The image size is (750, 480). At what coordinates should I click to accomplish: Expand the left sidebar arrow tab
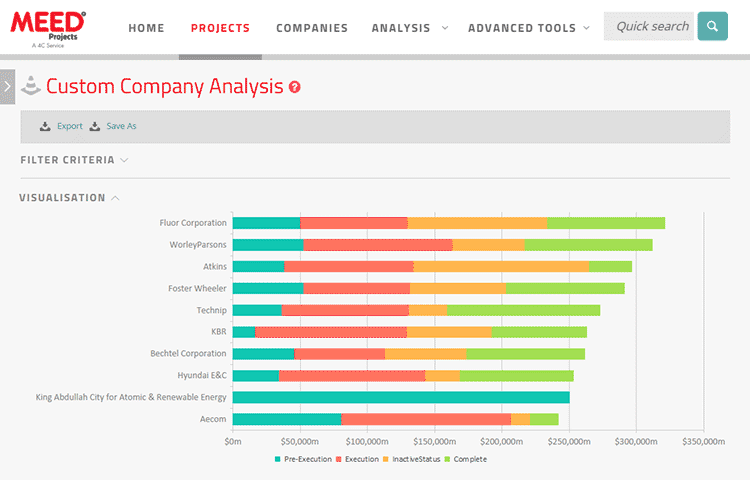7,87
